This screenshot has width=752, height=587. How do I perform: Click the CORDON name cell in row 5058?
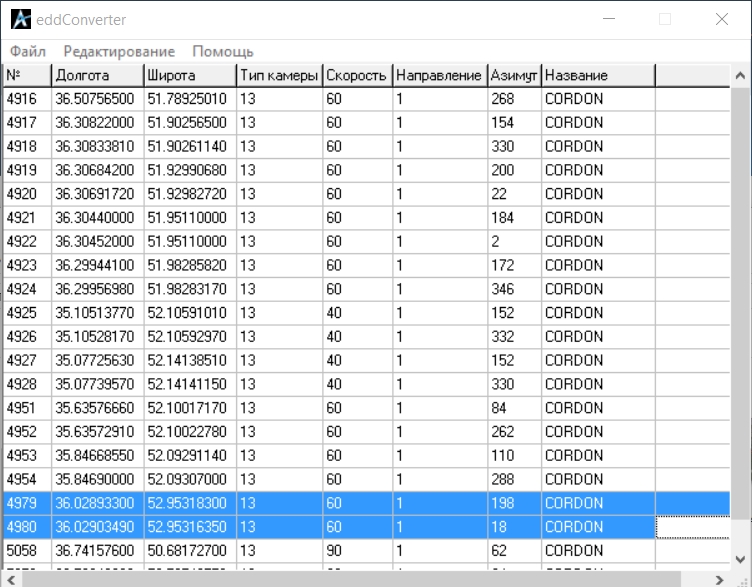[x=597, y=550]
